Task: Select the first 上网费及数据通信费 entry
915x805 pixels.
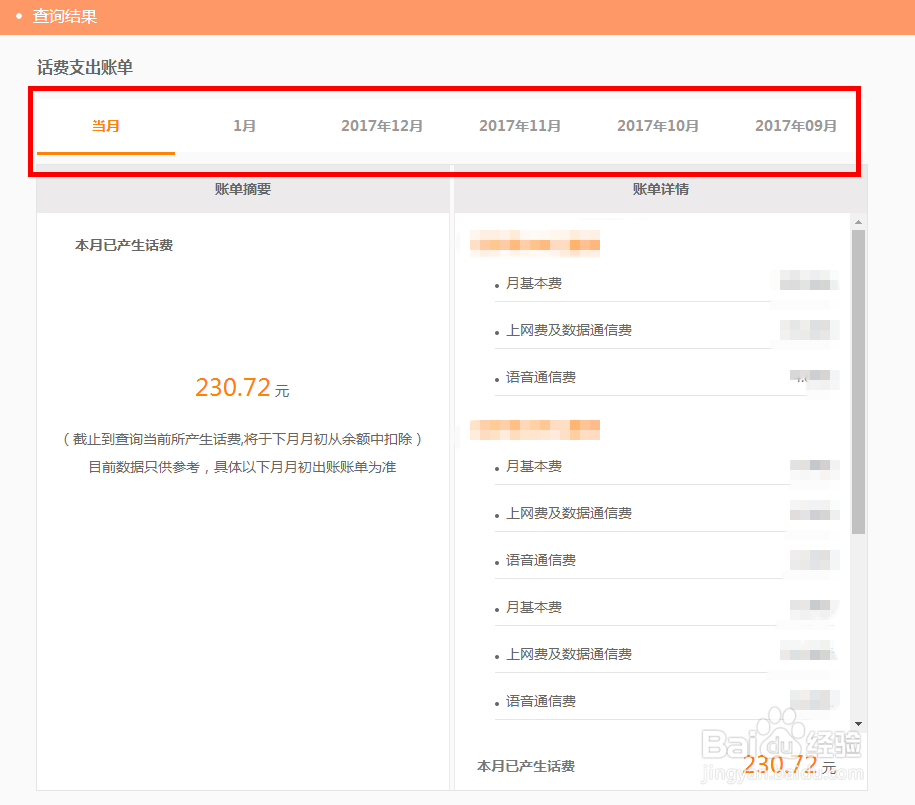Action: click(x=567, y=330)
